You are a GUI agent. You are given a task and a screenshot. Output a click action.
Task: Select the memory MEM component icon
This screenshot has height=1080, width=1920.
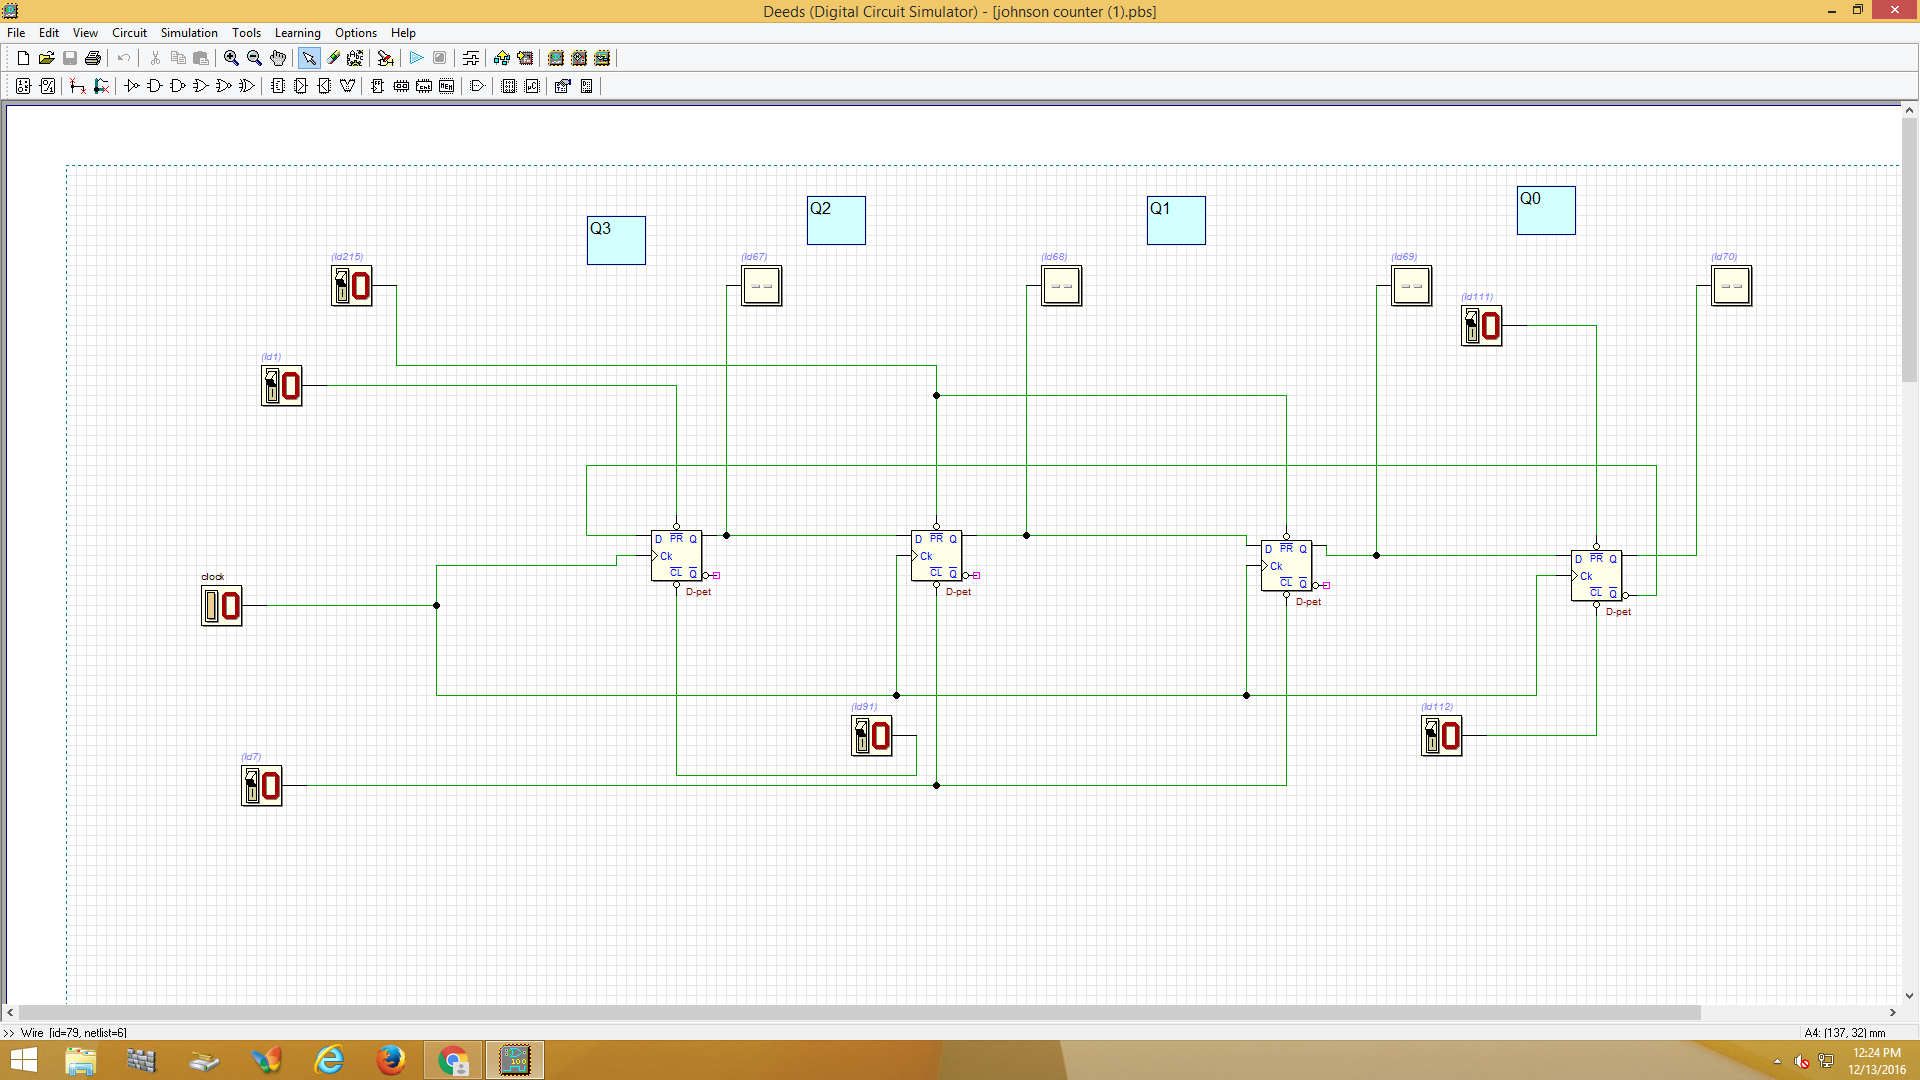pos(447,86)
